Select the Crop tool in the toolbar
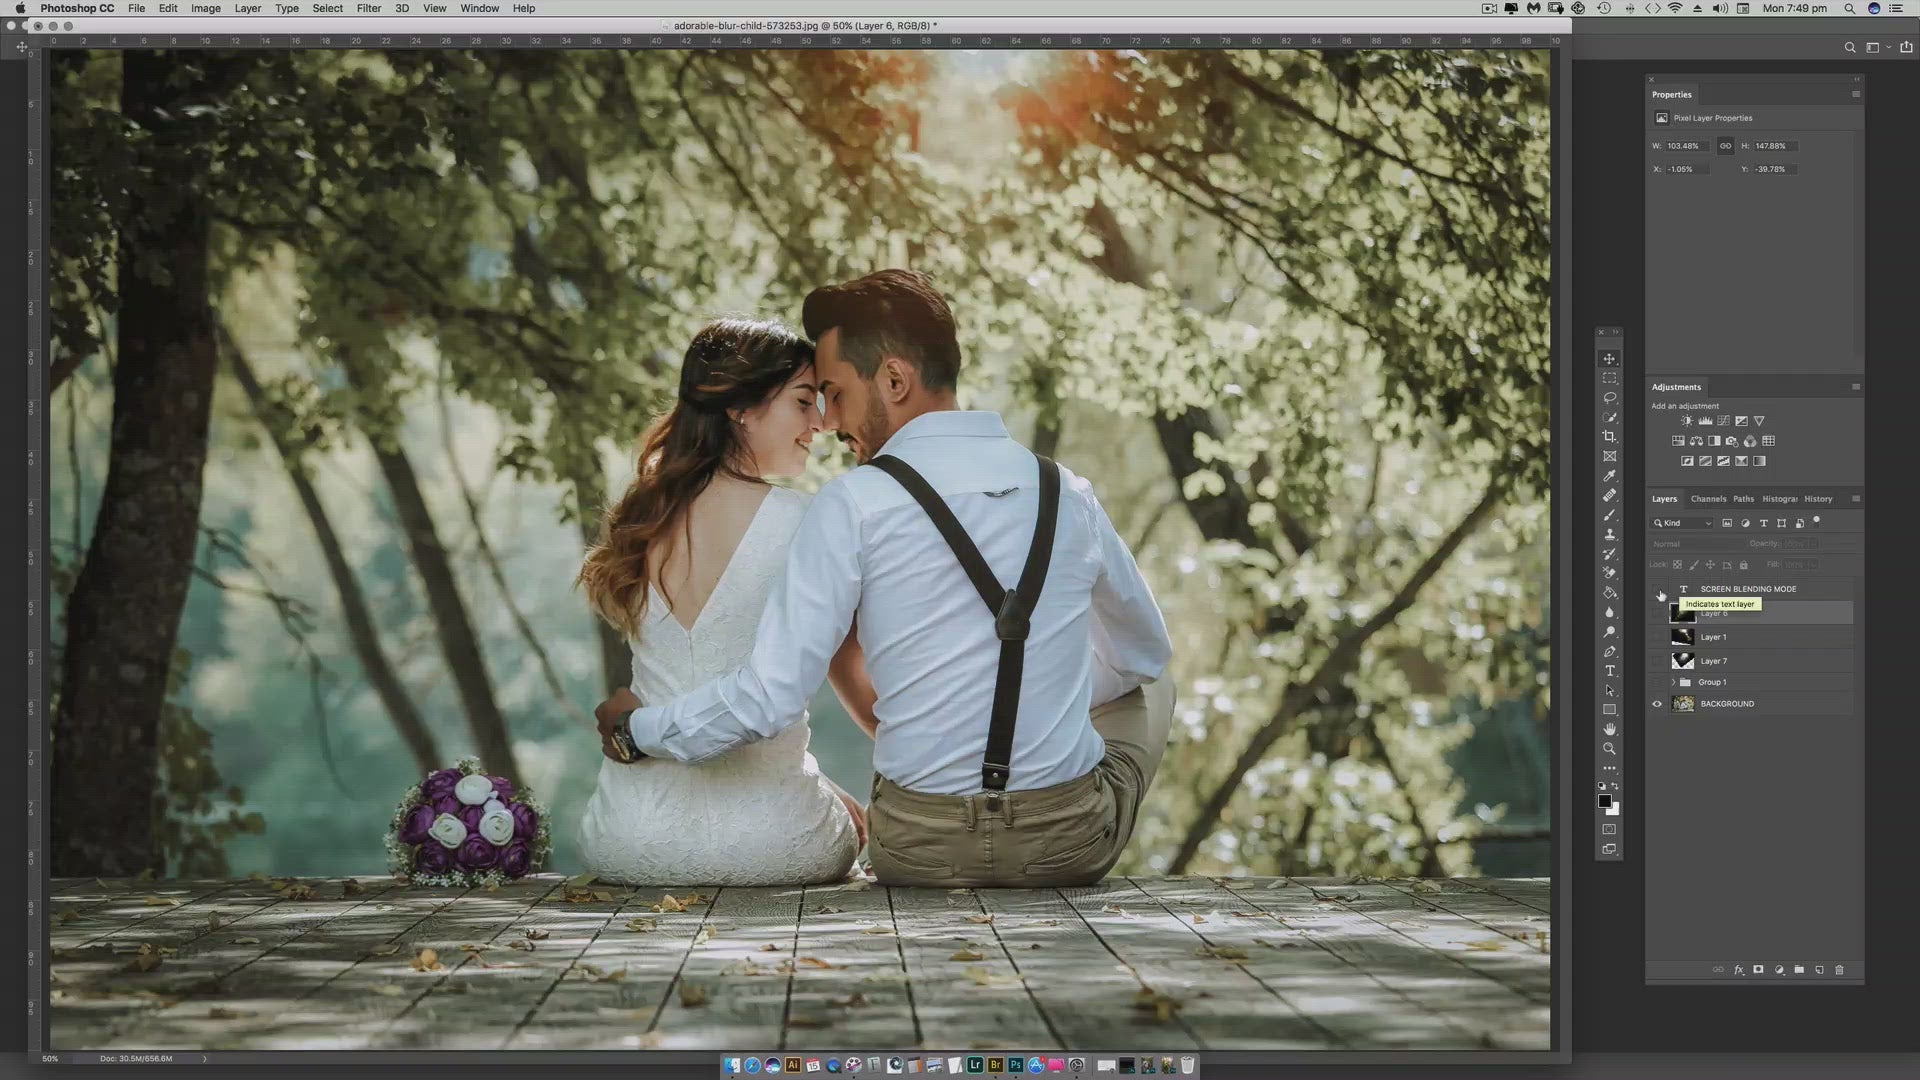The image size is (1920, 1080). click(x=1609, y=437)
